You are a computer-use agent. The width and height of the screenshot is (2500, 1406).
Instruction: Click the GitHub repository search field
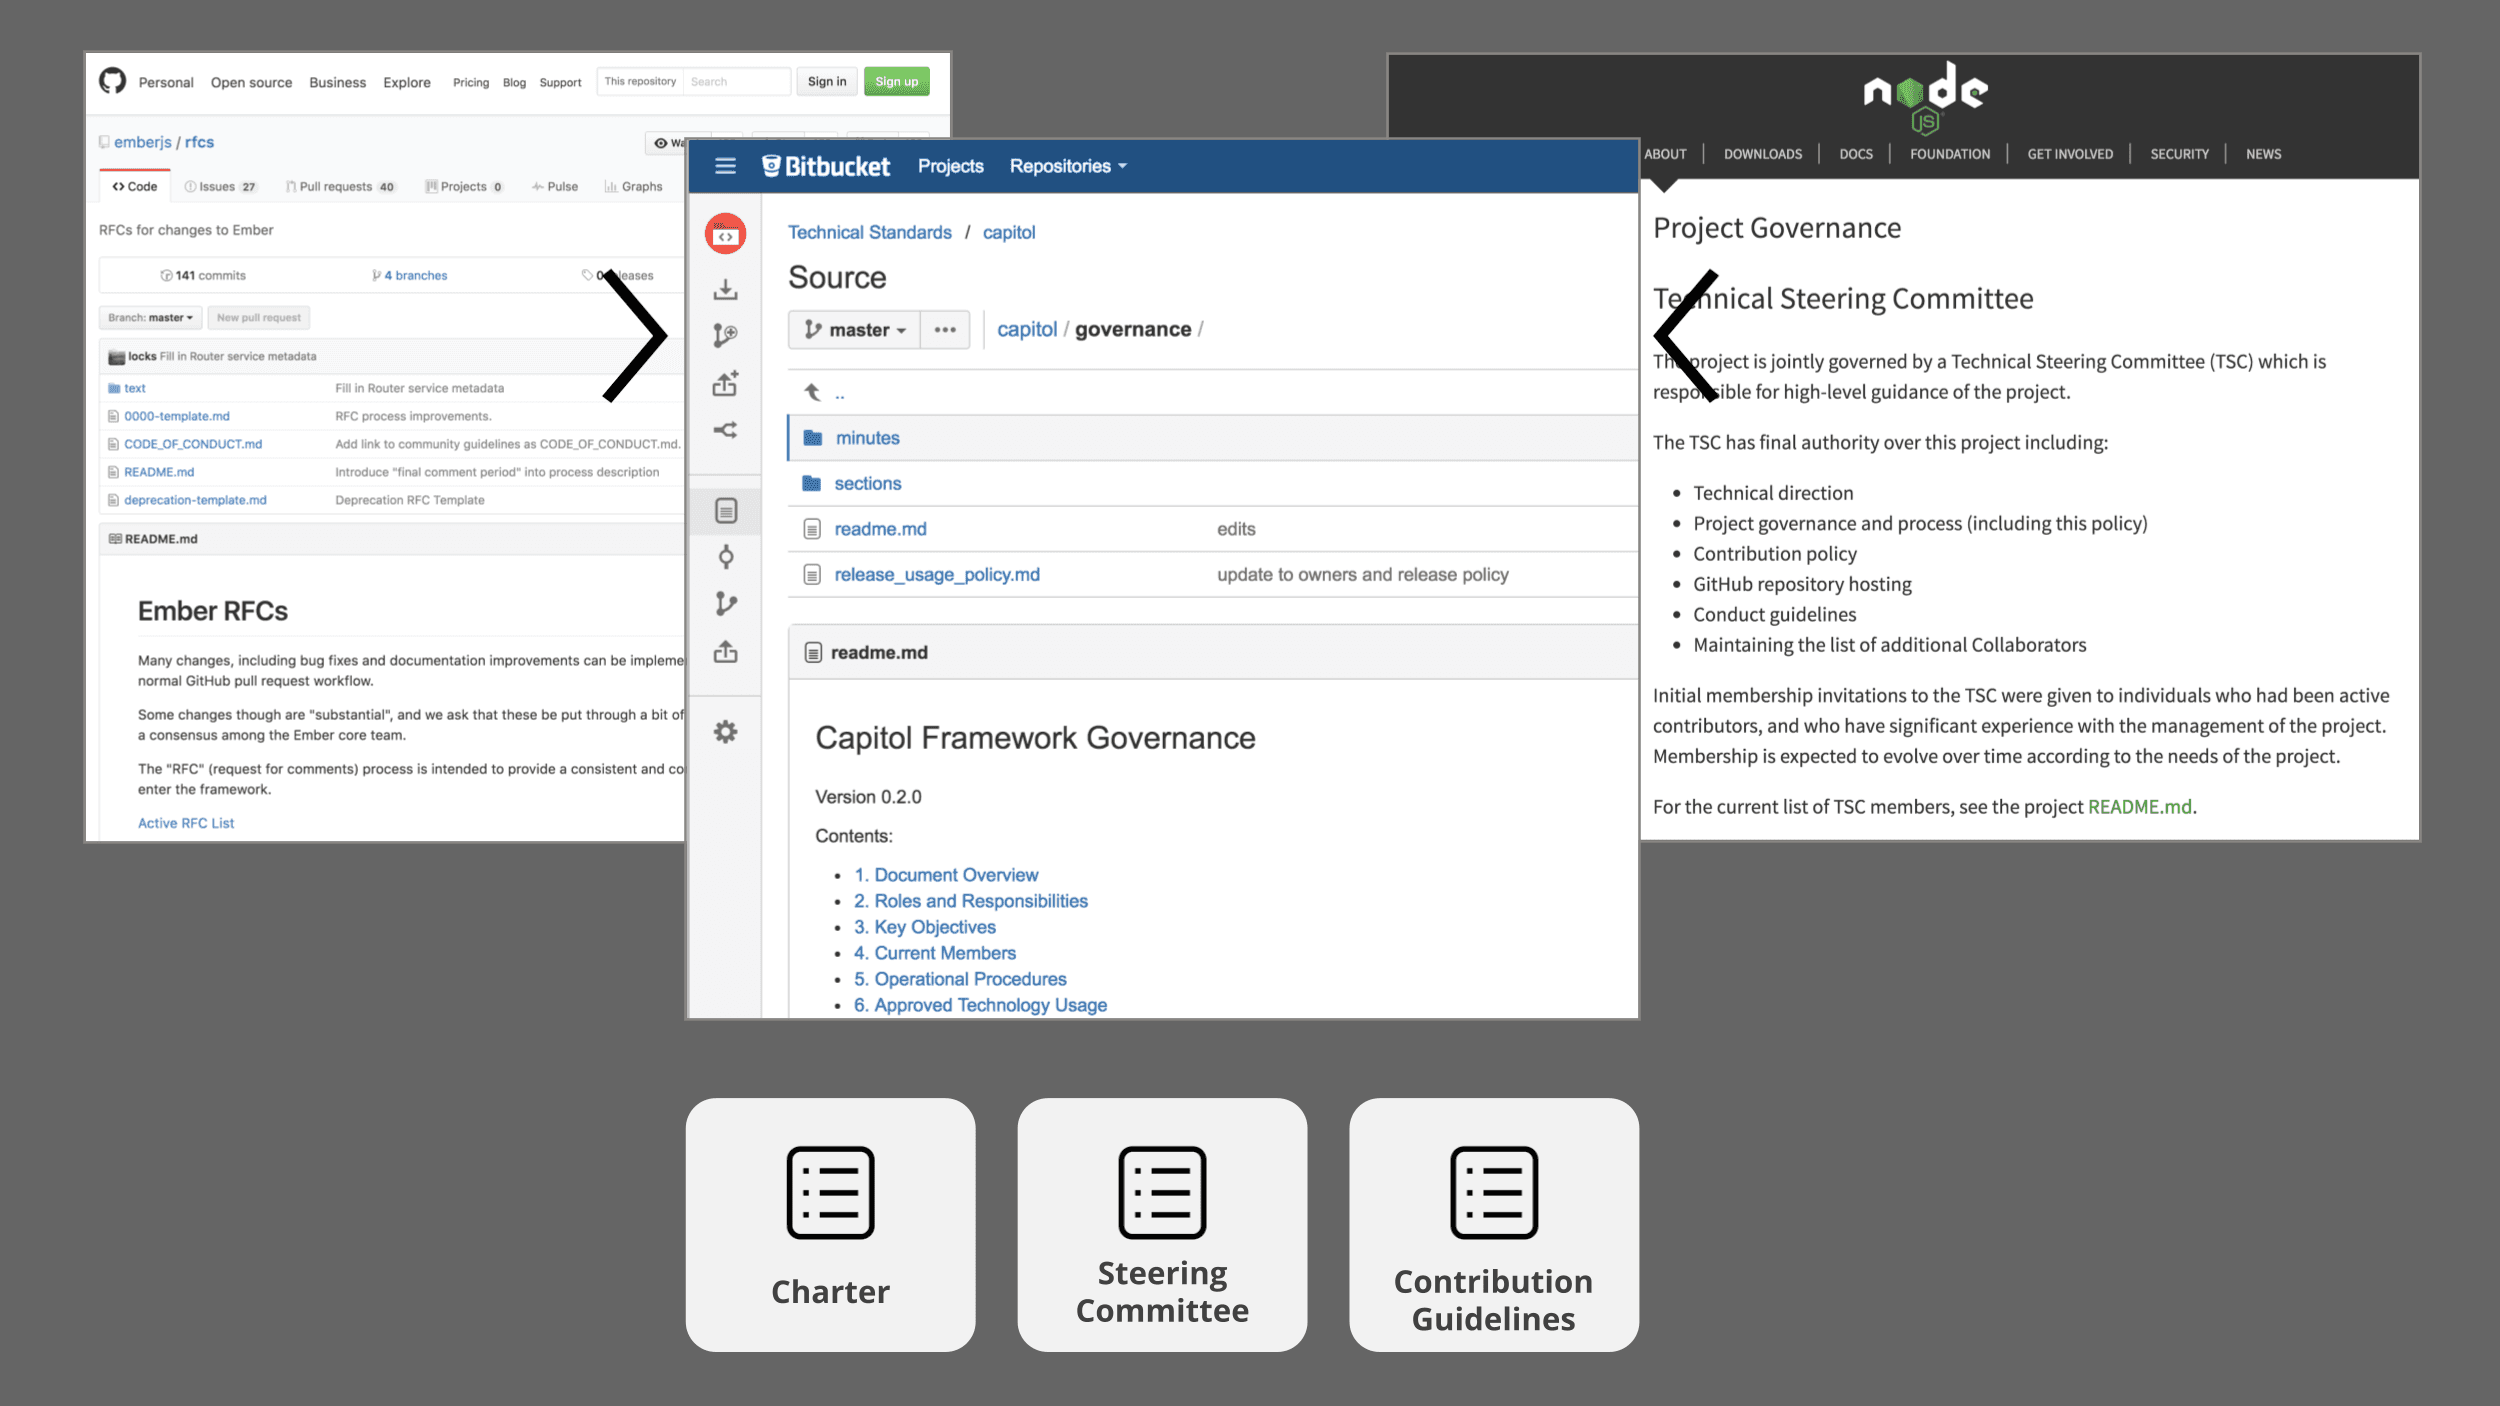[x=737, y=82]
